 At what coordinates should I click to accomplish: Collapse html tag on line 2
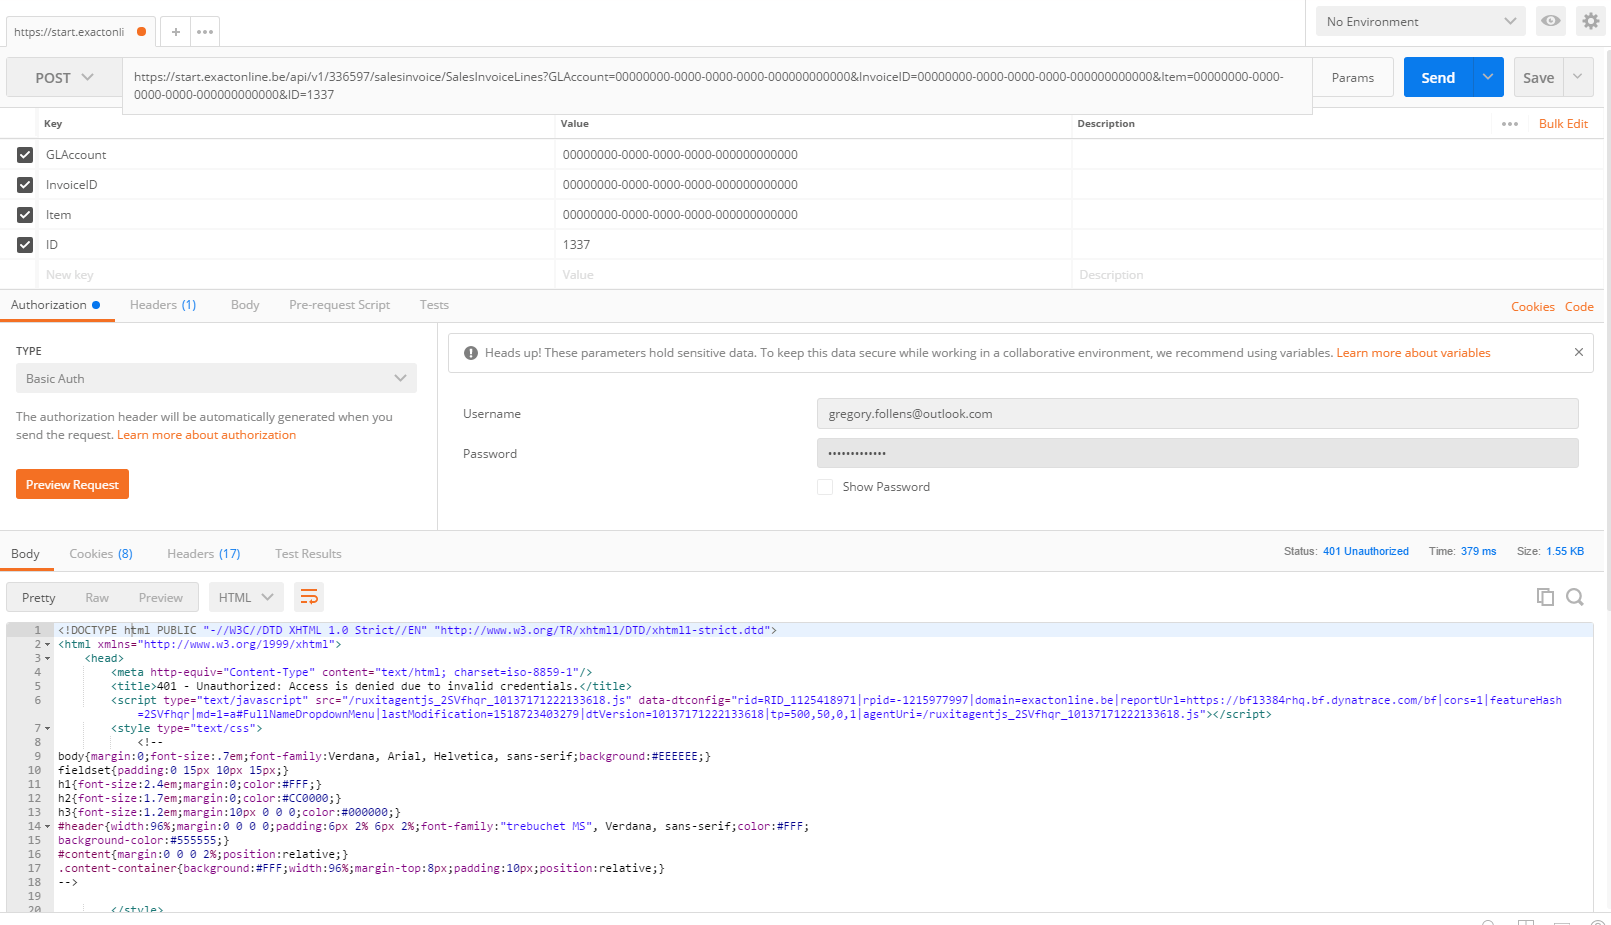tap(47, 645)
